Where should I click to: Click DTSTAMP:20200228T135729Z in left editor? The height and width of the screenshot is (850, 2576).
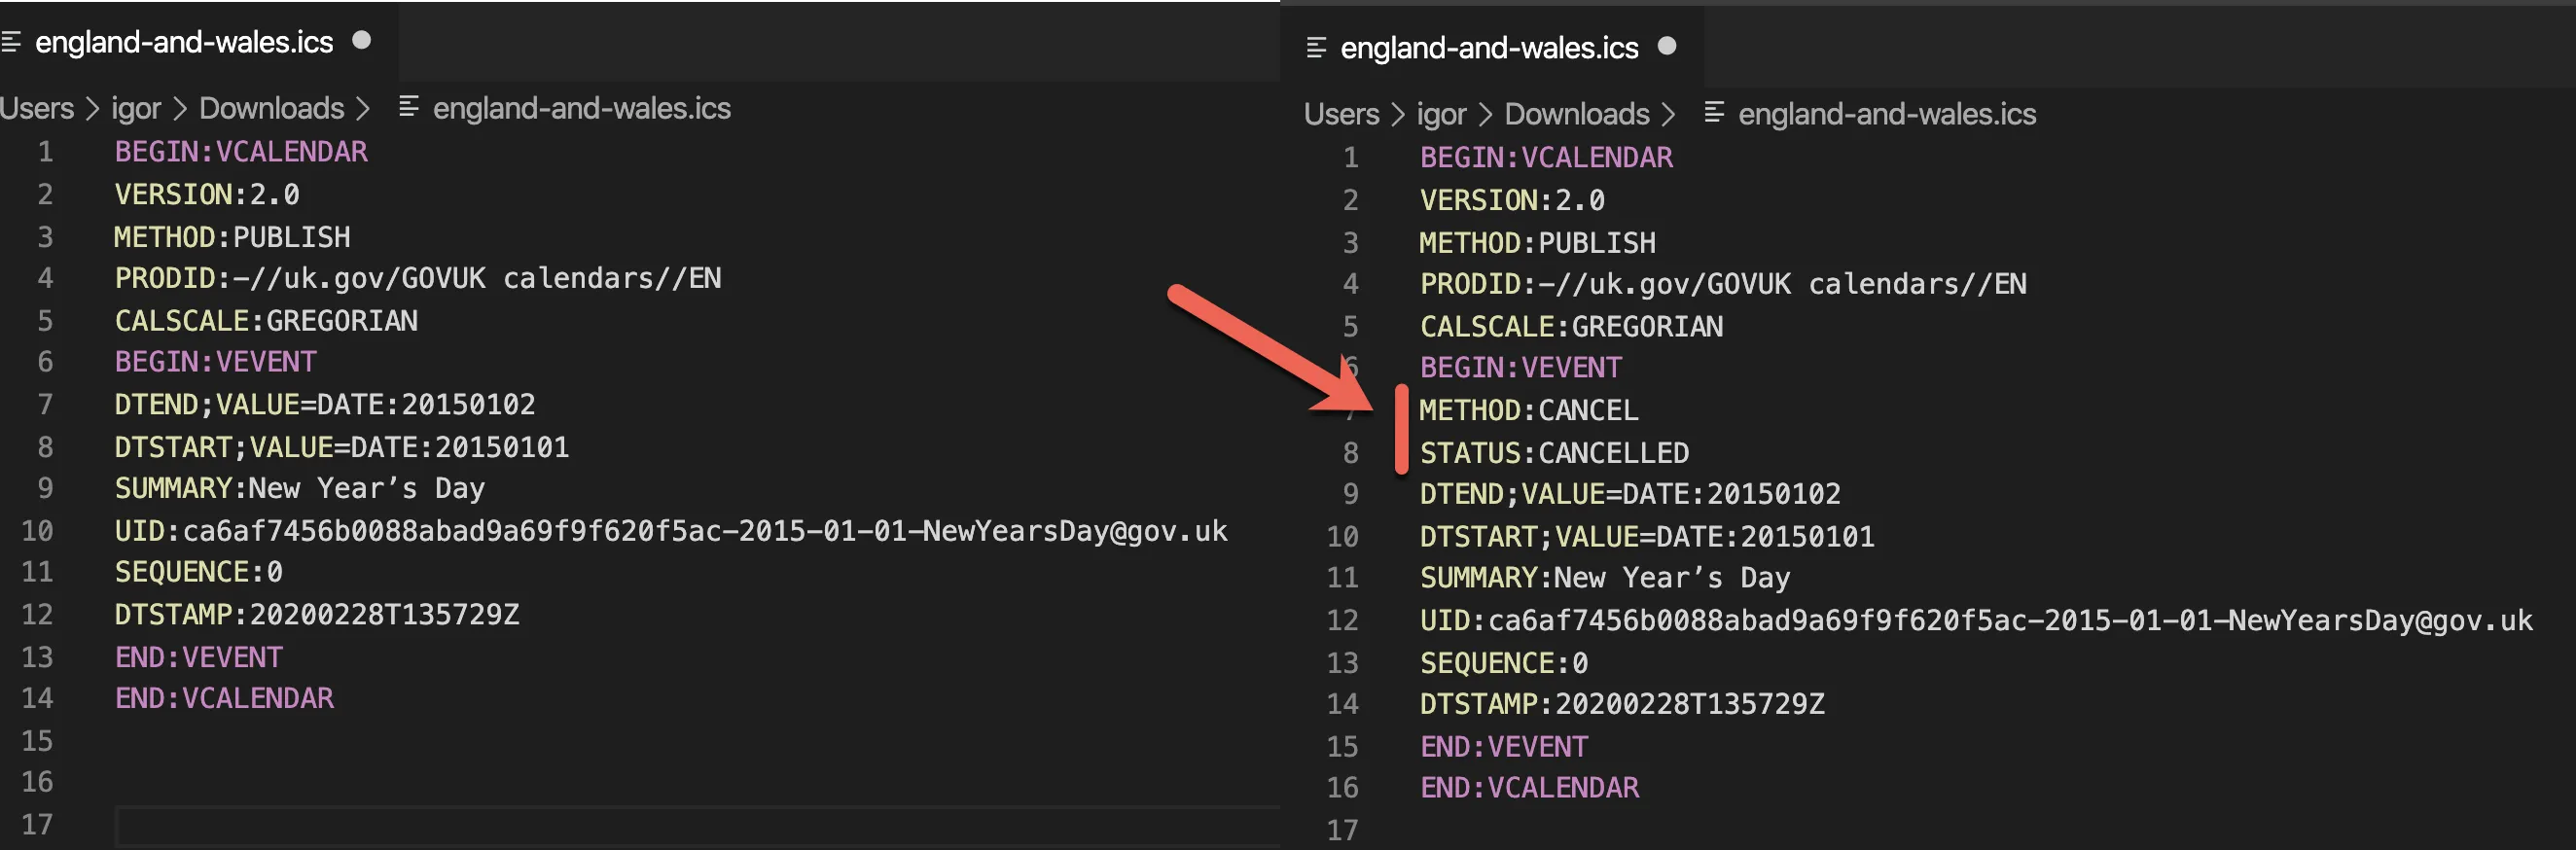(317, 614)
